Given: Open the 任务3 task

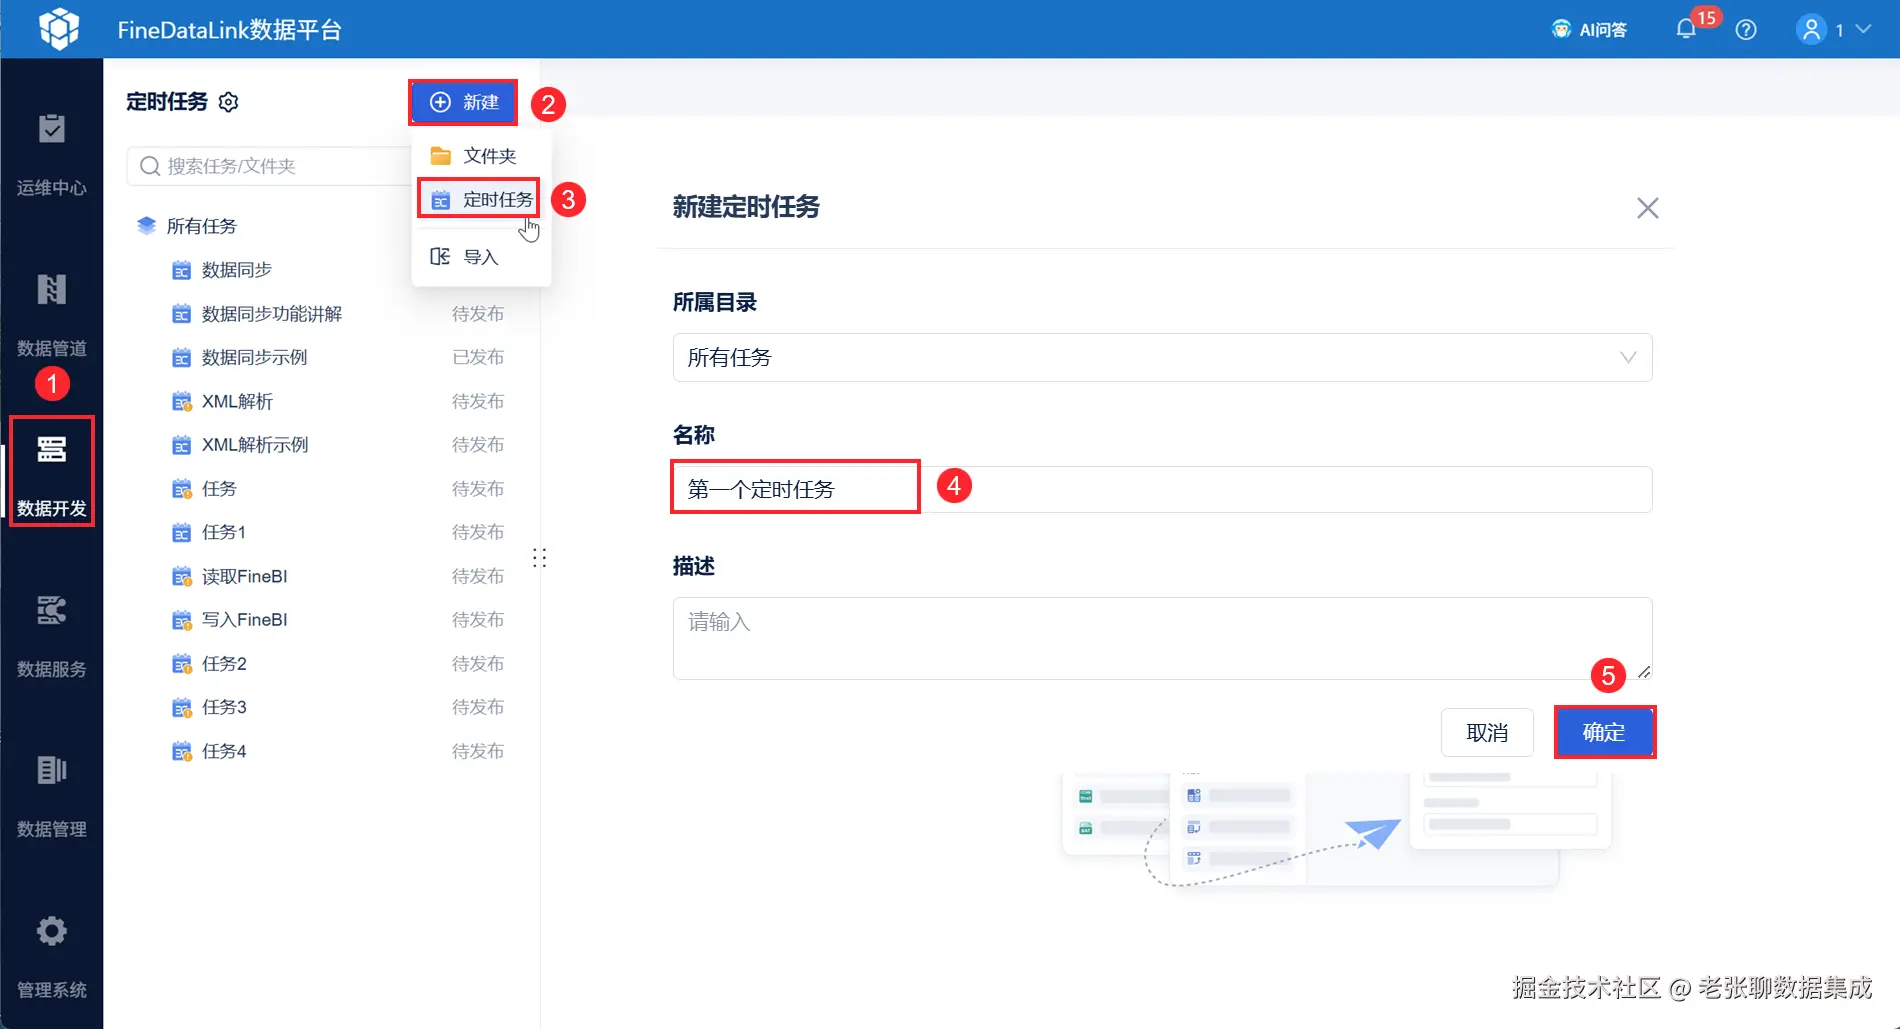Looking at the screenshot, I should point(224,707).
